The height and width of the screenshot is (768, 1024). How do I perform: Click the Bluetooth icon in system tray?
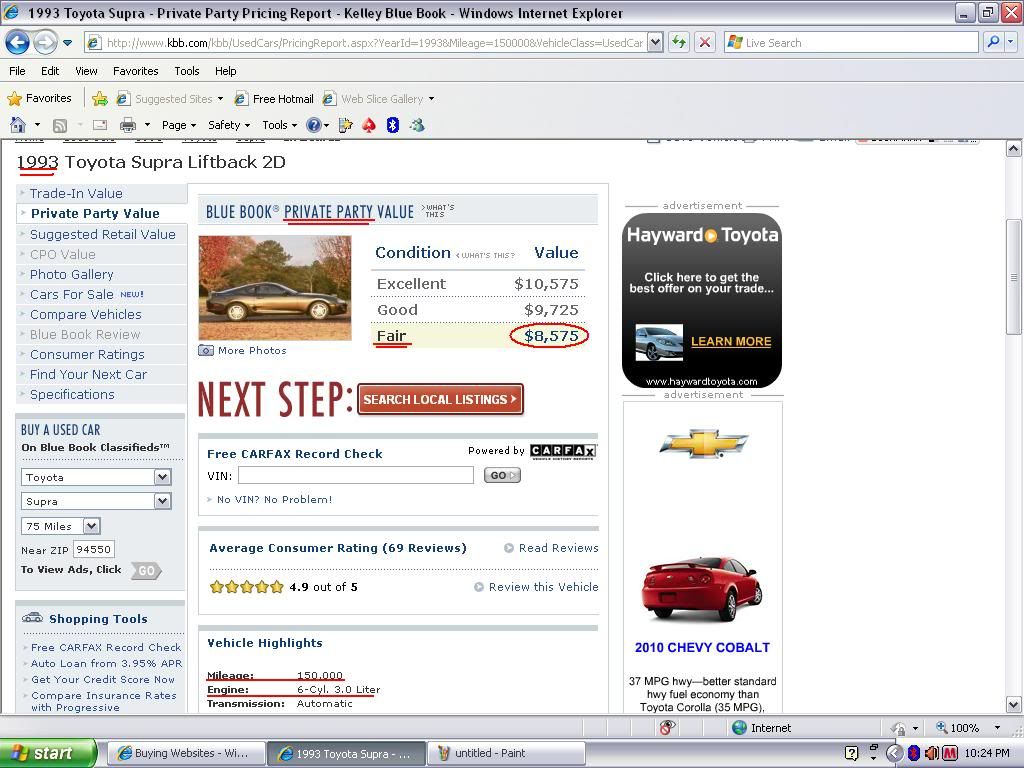point(914,754)
